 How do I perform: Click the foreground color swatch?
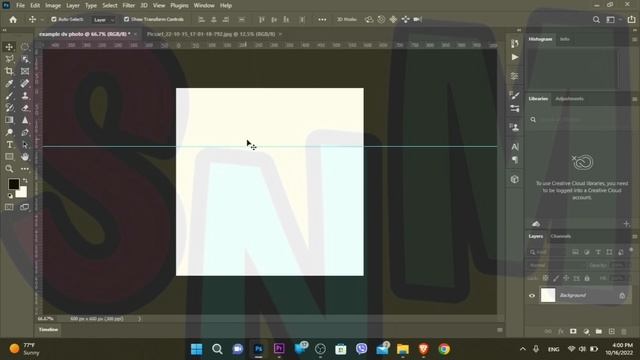[x=13, y=184]
